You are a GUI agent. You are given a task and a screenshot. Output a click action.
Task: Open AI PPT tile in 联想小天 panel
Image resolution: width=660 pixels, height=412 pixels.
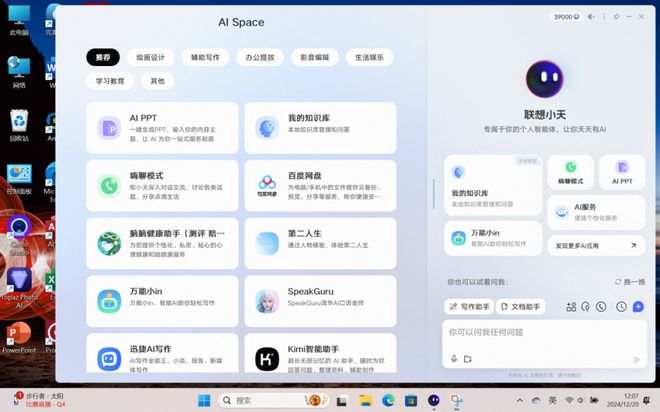(622, 172)
